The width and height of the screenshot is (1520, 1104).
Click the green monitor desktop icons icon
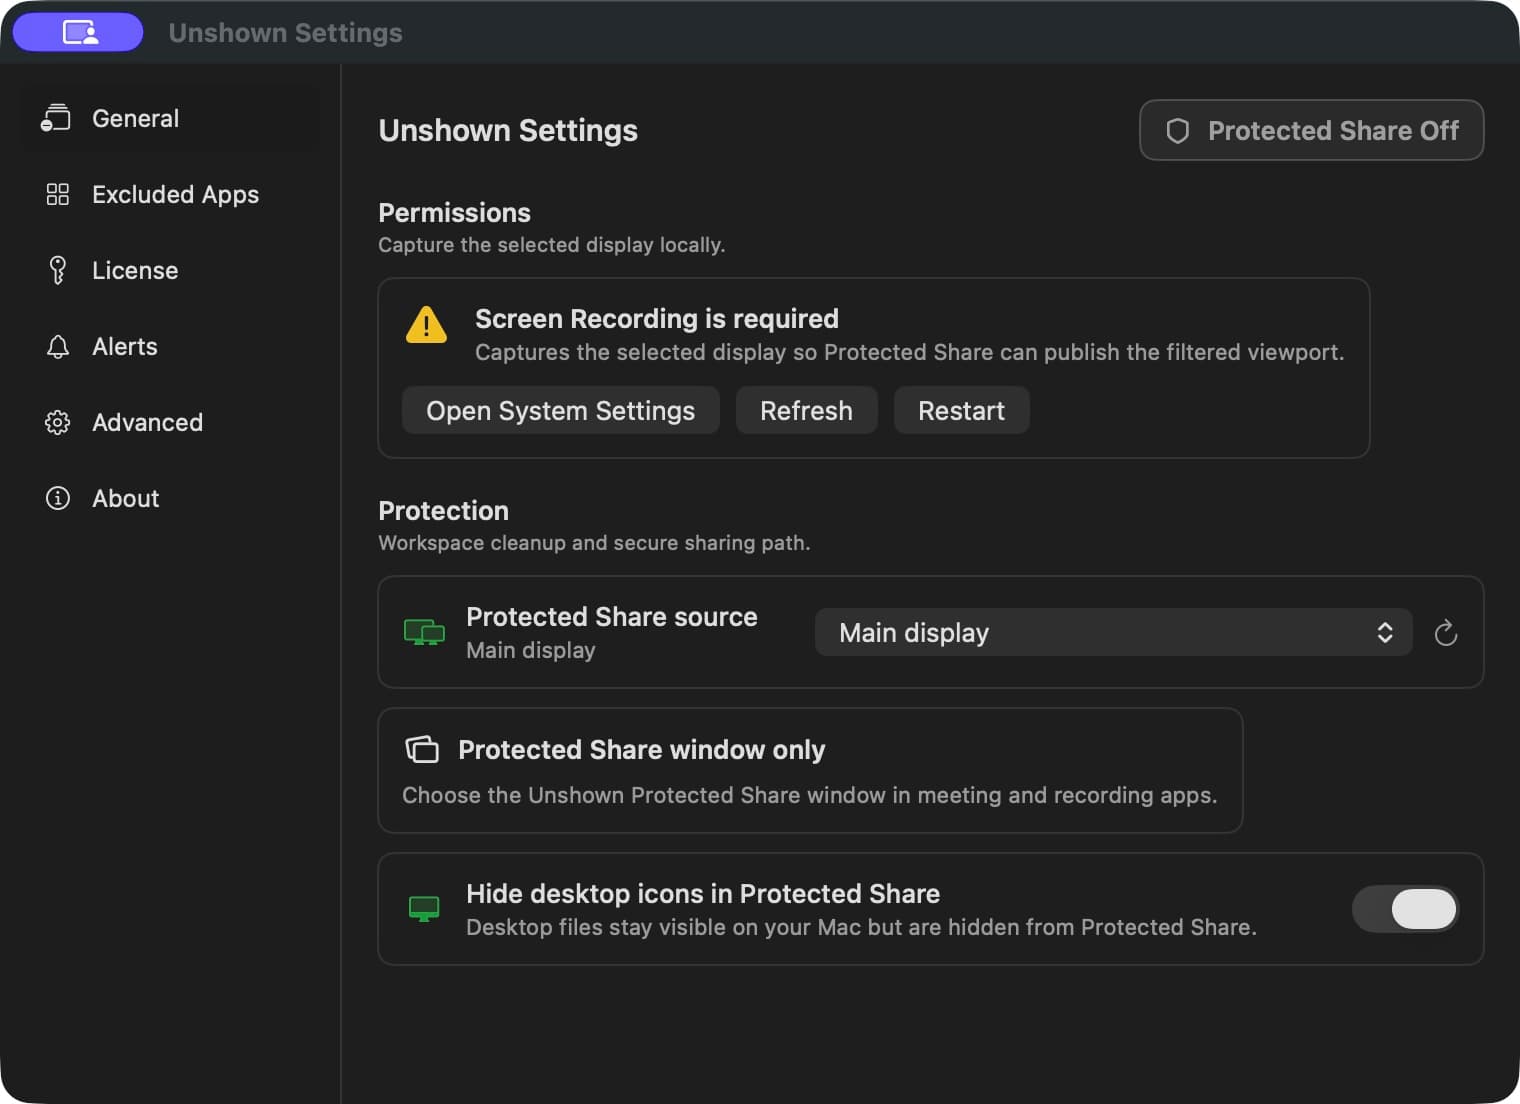coord(424,909)
